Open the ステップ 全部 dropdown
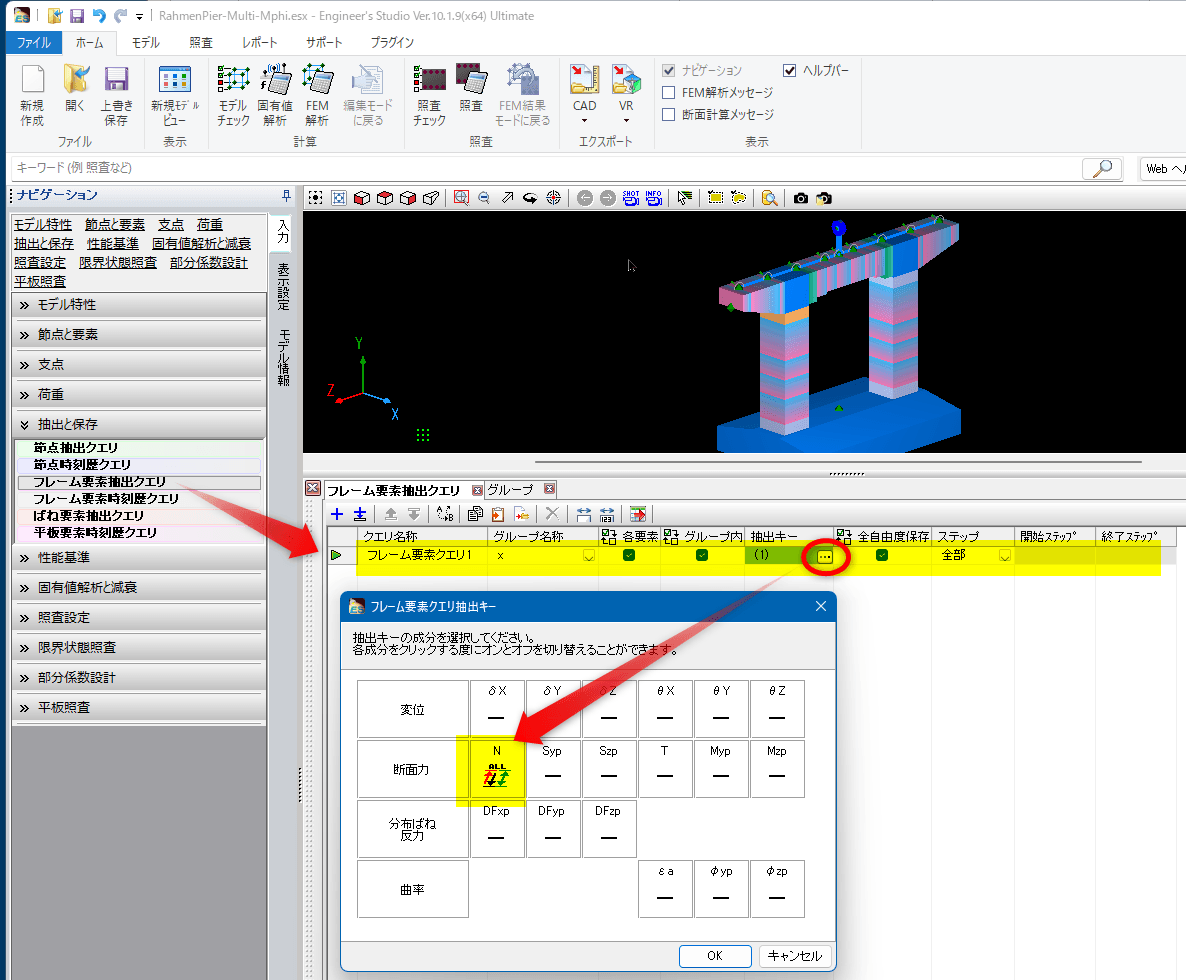This screenshot has width=1186, height=980. [x=1004, y=556]
